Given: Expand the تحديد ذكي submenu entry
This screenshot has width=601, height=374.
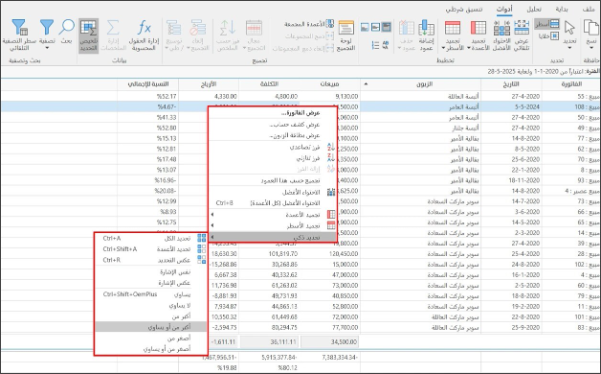Looking at the screenshot, I should click(x=273, y=237).
